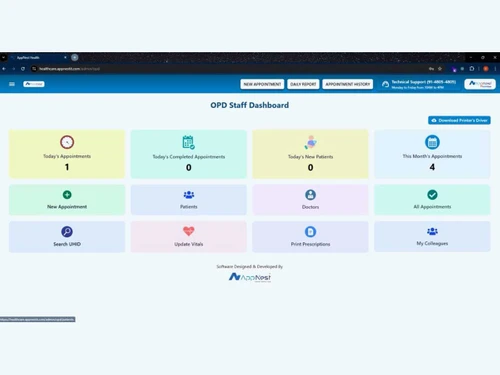
Task: Click the browser address bar URL
Action: click(69, 69)
